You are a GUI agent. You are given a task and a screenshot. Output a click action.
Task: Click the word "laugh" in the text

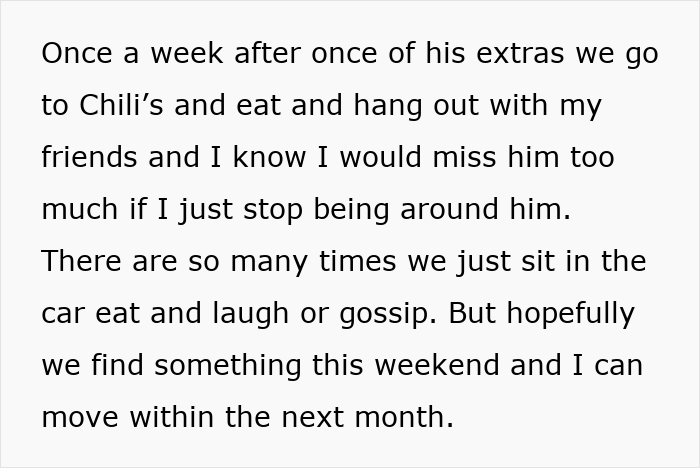[250, 313]
